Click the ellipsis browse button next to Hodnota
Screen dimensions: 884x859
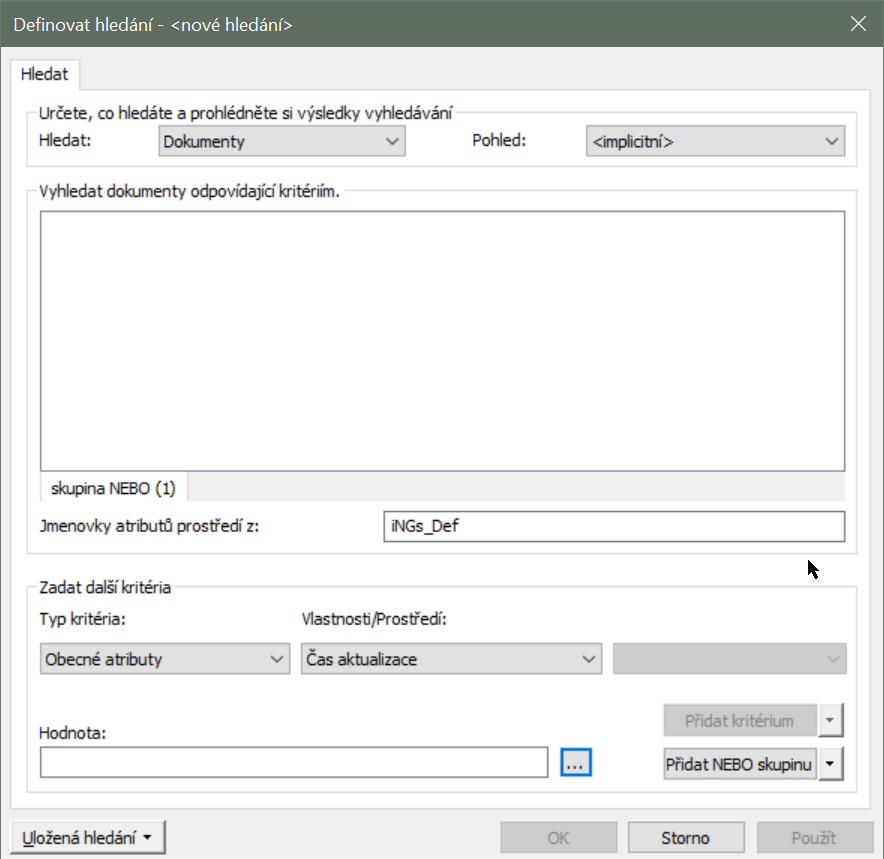click(x=576, y=762)
